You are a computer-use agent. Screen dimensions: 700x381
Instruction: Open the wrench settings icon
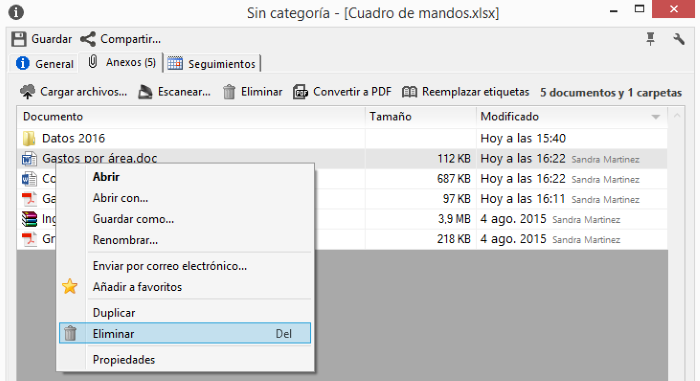(679, 39)
